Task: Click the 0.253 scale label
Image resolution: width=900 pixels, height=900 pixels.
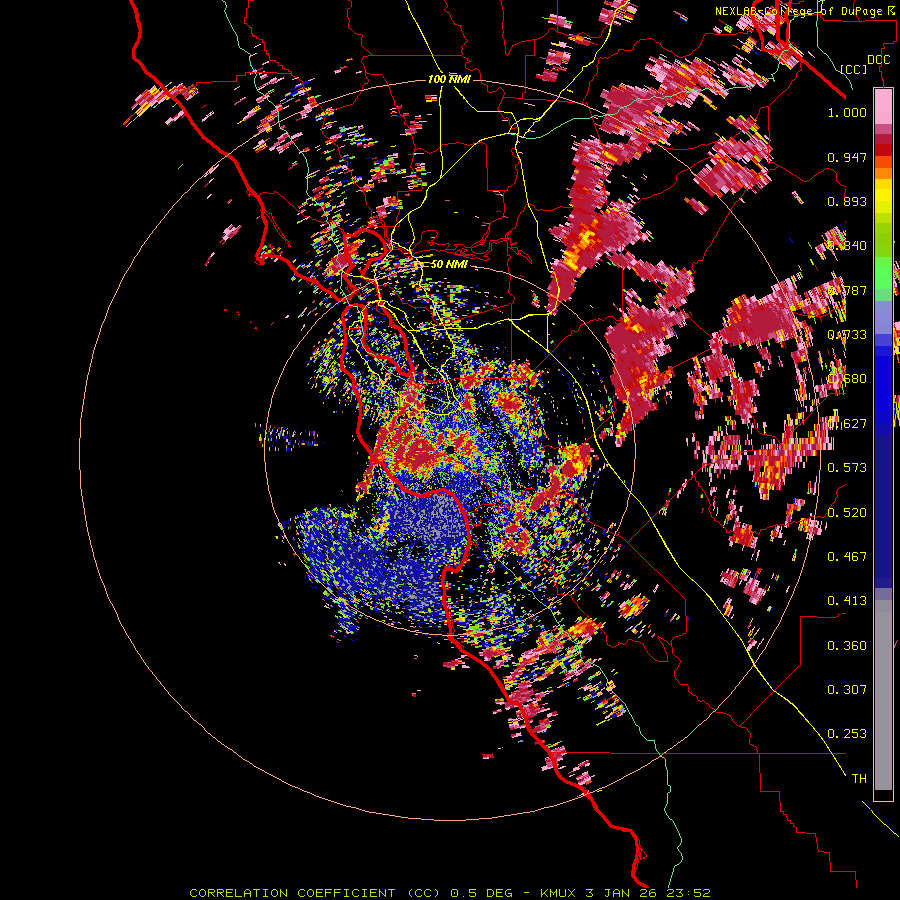Action: click(847, 734)
